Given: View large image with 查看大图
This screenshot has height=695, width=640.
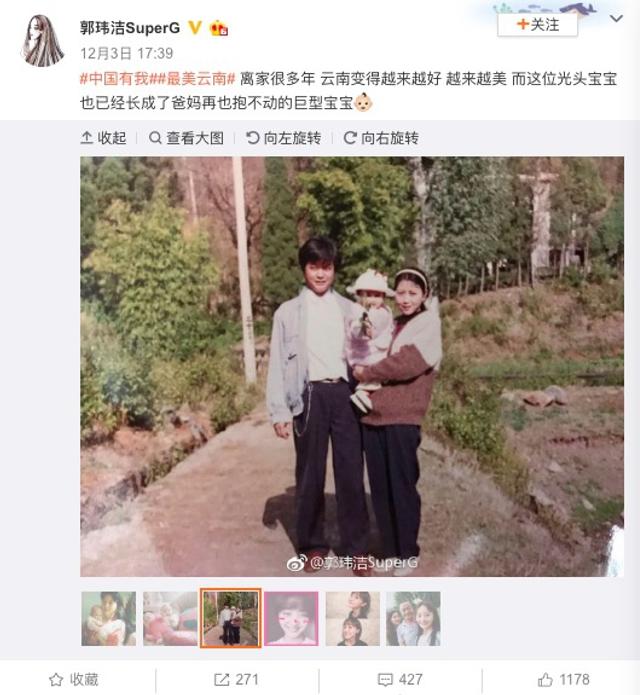Looking at the screenshot, I should coord(187,138).
